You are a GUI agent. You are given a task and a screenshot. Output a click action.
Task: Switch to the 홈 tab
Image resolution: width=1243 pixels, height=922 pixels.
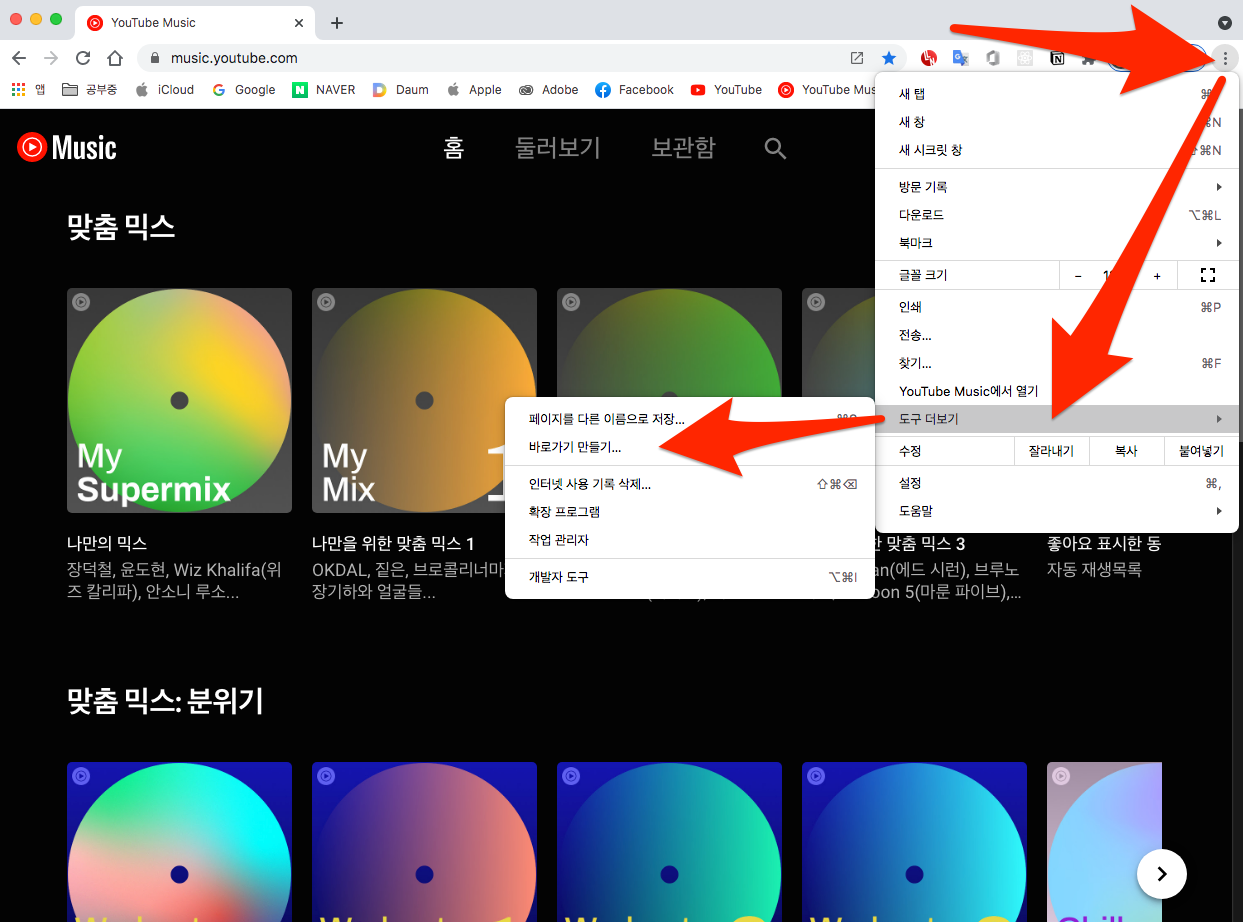[x=454, y=148]
